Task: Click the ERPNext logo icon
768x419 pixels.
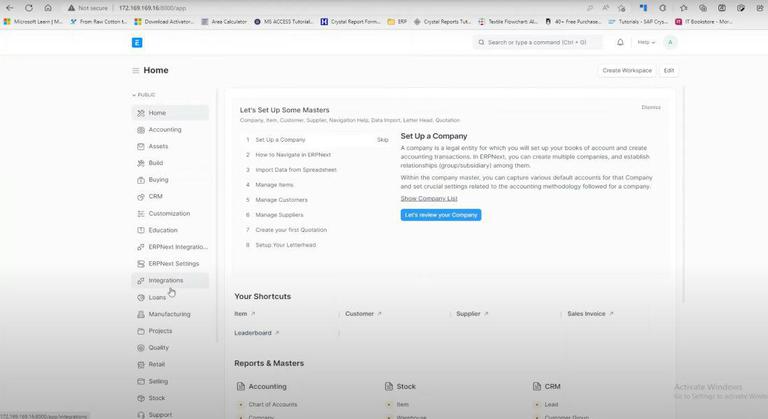Action: tap(137, 43)
